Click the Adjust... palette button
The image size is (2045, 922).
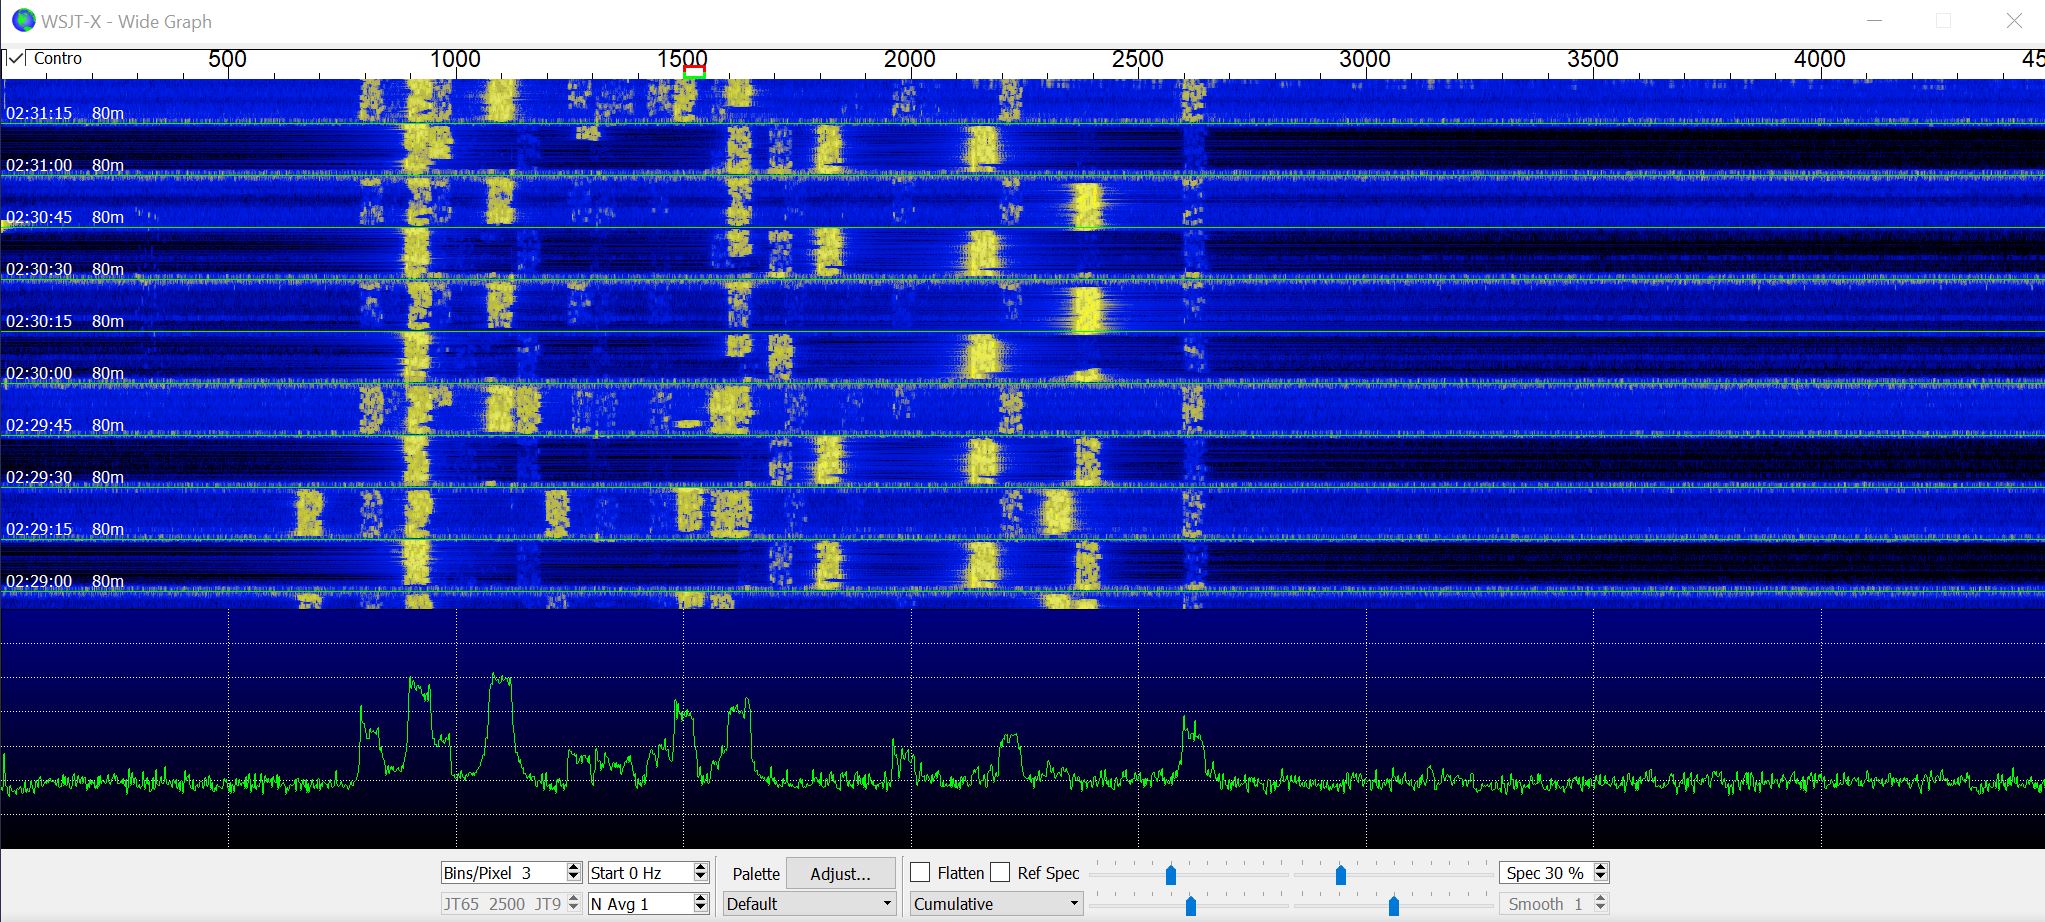click(x=840, y=873)
